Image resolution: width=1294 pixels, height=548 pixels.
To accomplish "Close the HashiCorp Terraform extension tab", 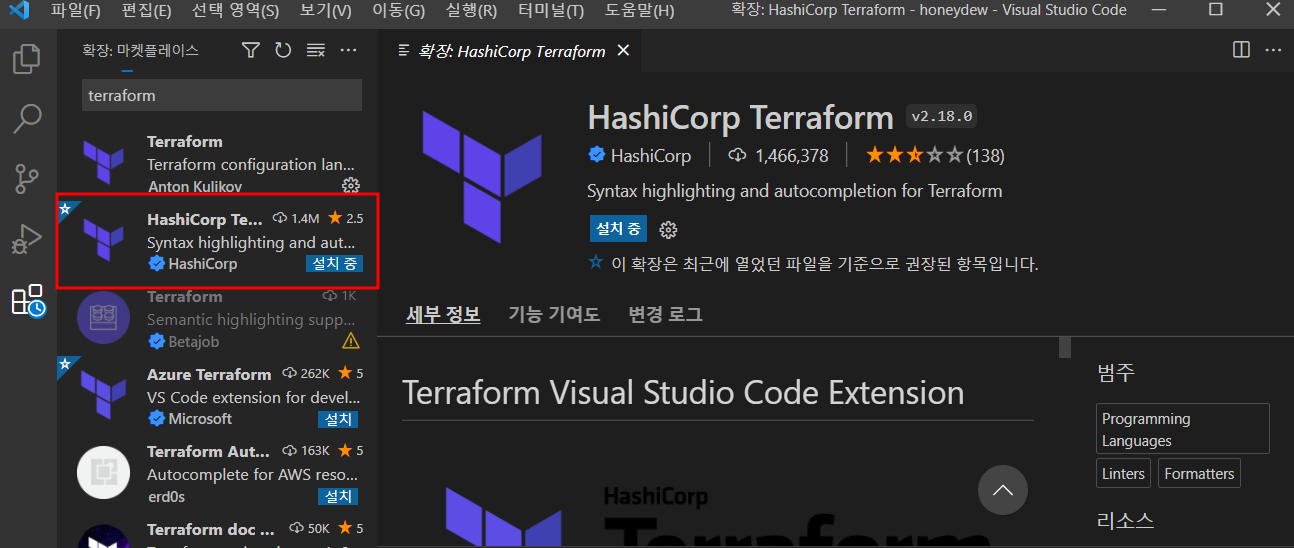I will click(624, 50).
